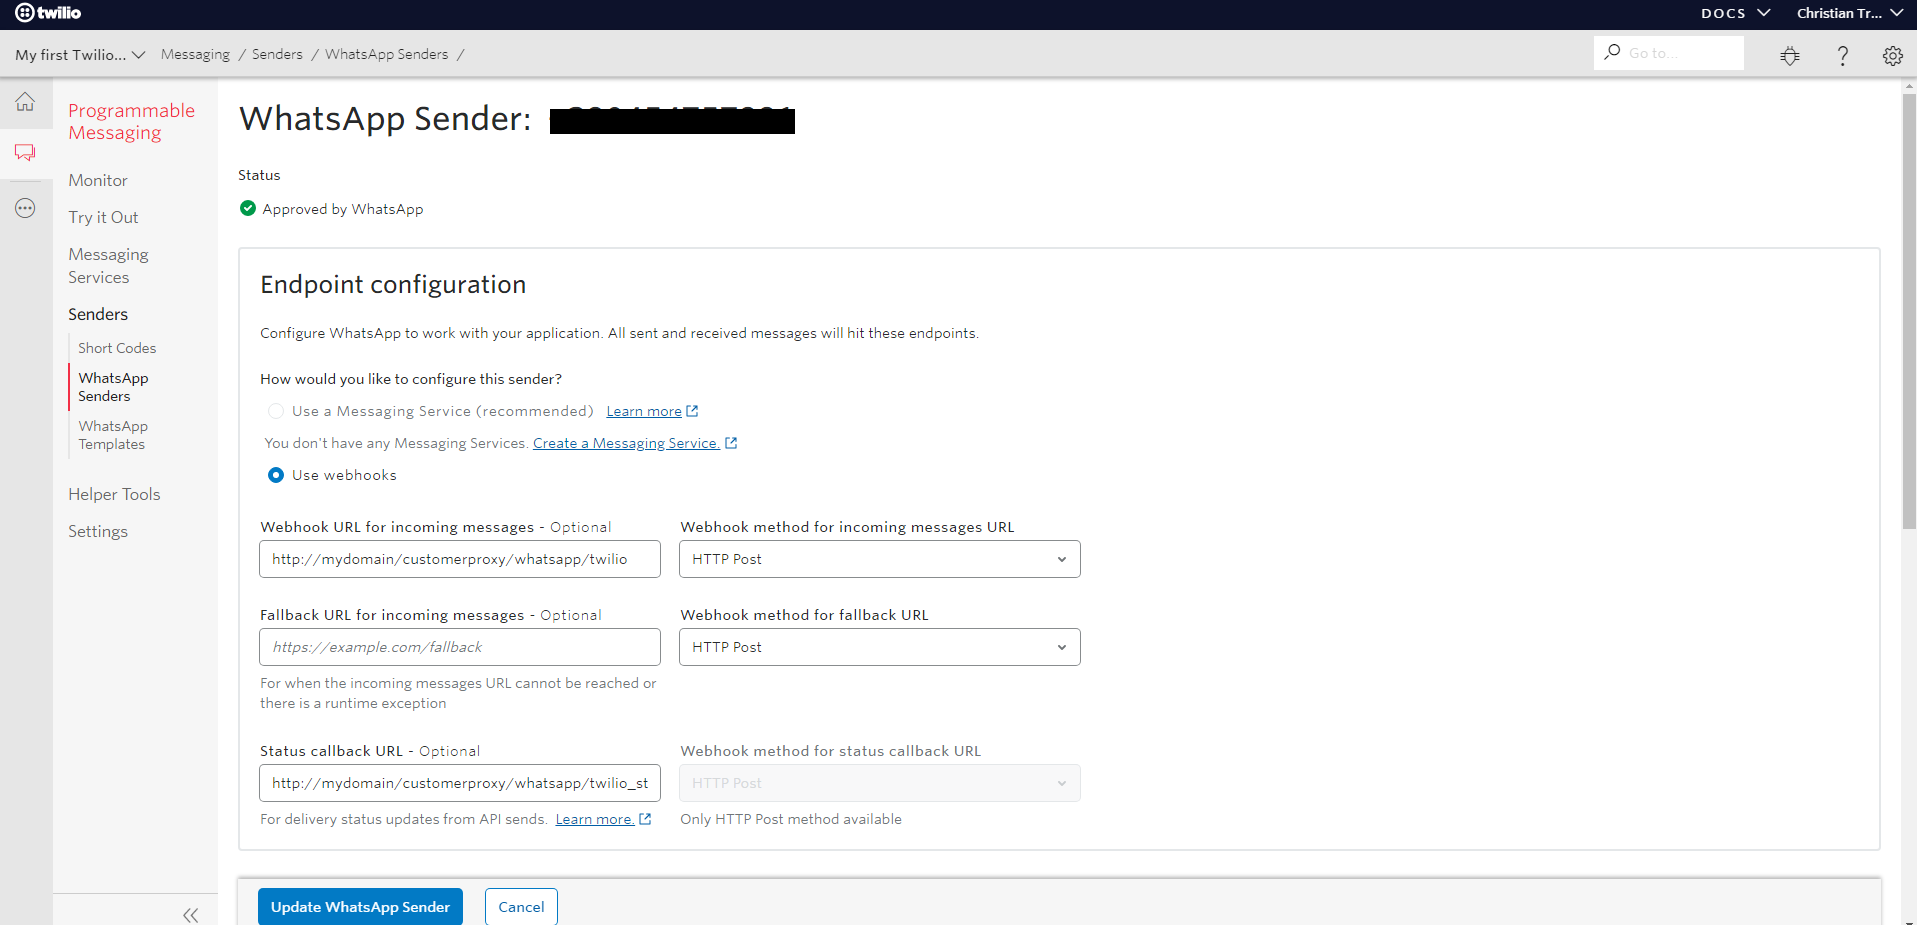This screenshot has height=925, width=1917.
Task: Click the Approved by WhatsApp status text
Action: (x=343, y=209)
